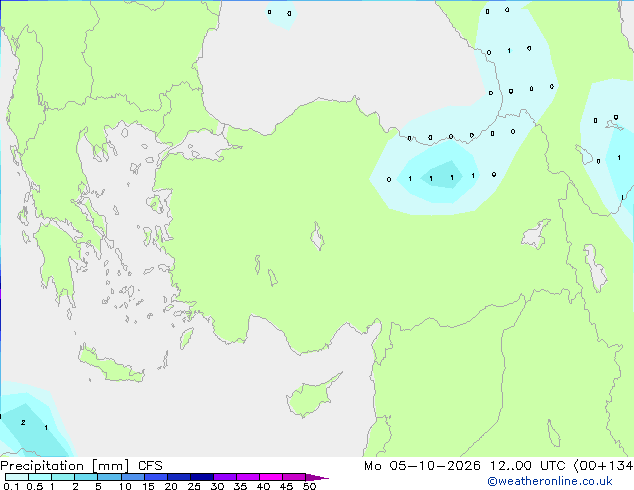634x490 pixels.
Task: Select the legend swatch between 40 and 45
Action: 270,477
